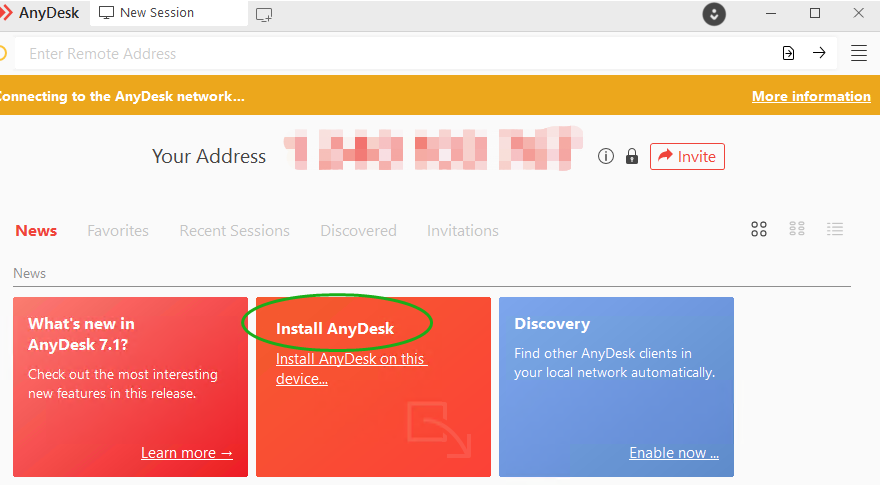Click the What's new in AnyDesk 7.1 card
Viewport: 892px width, 485px height.
130,387
